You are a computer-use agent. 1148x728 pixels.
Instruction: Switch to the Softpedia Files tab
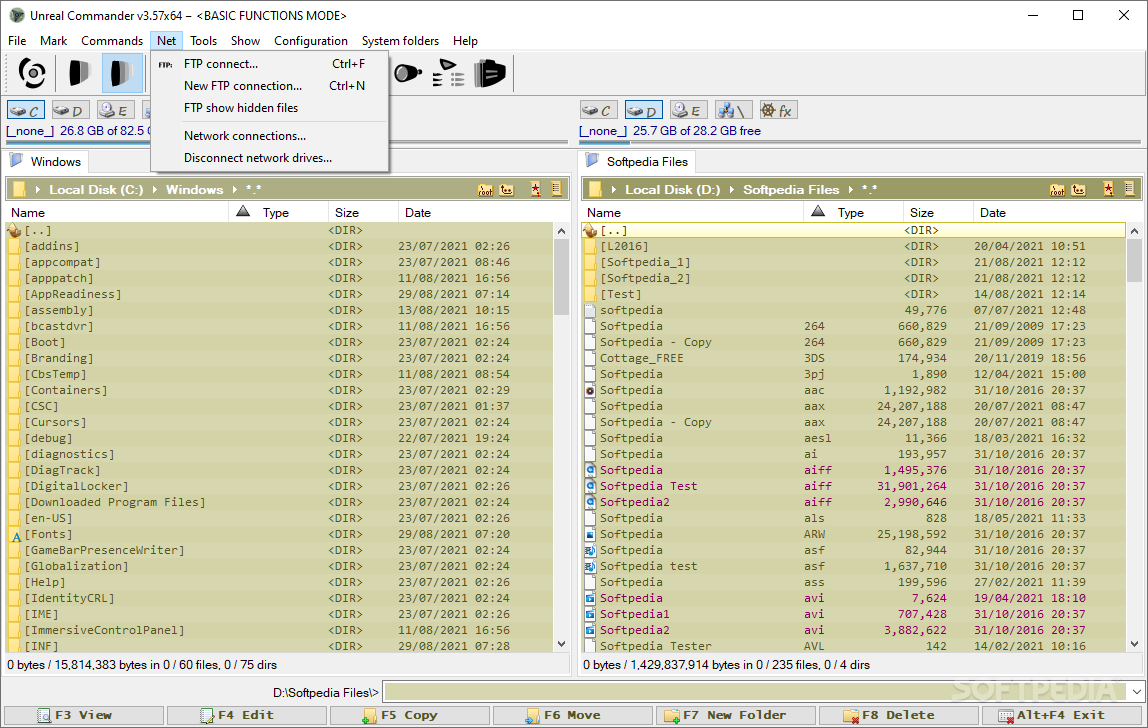pos(639,161)
